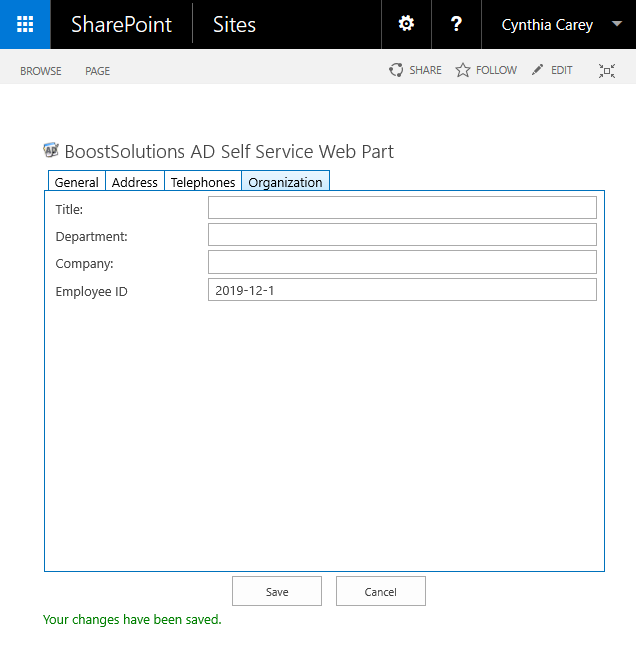Open the BROWSE ribbon tab
The width and height of the screenshot is (636, 645).
(x=41, y=71)
